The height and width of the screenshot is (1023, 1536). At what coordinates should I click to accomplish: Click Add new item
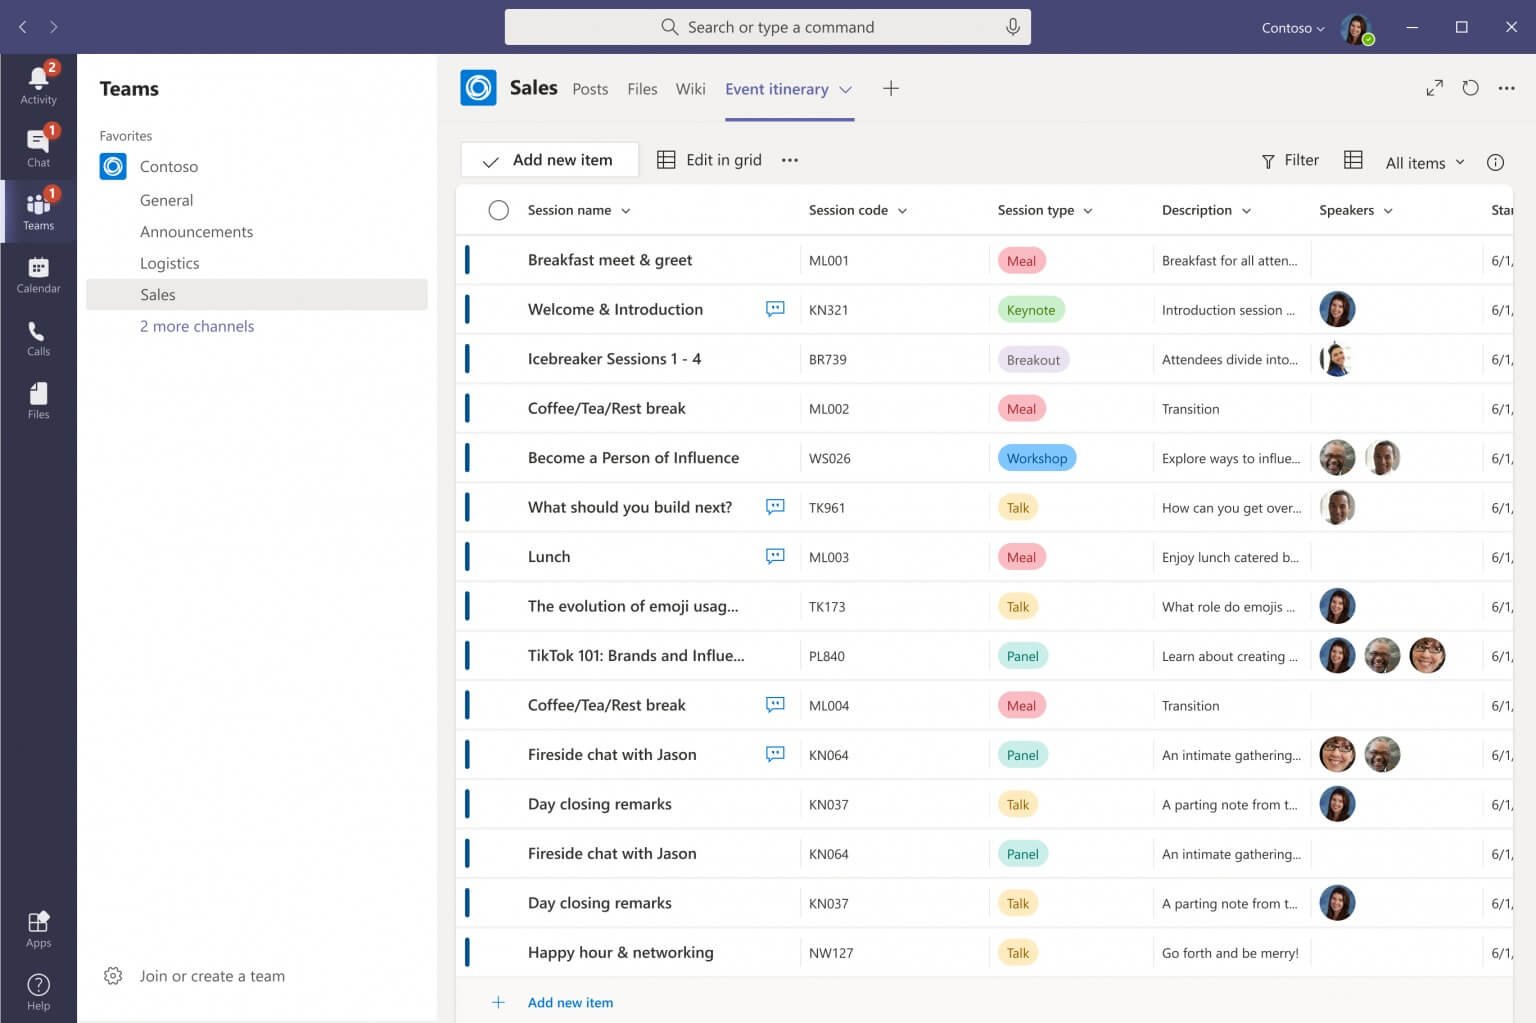click(548, 159)
